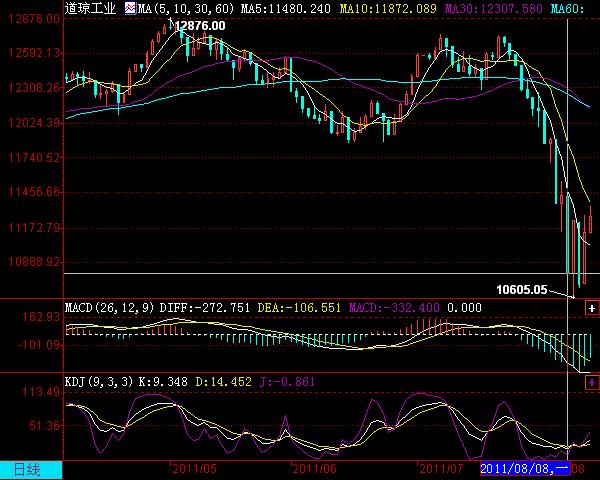Click the 道琼工业 index title
Viewport: 600px width, 480px height.
[90, 8]
